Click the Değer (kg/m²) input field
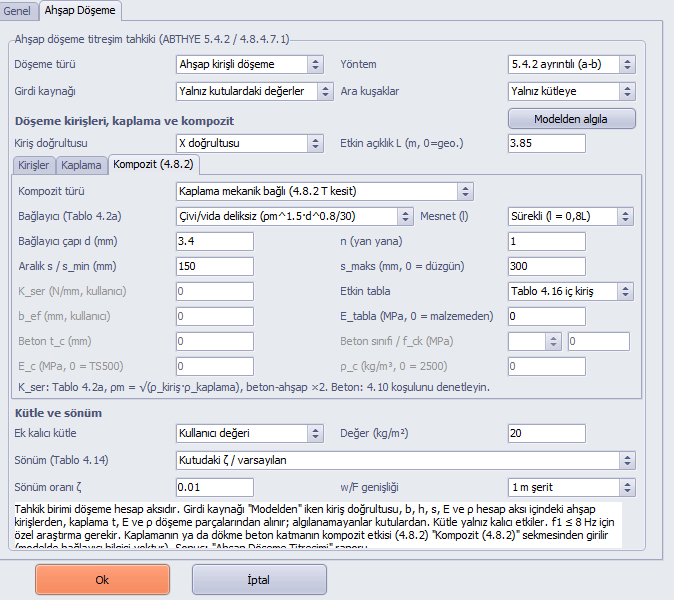Screen dimensions: 674x600 546,433
